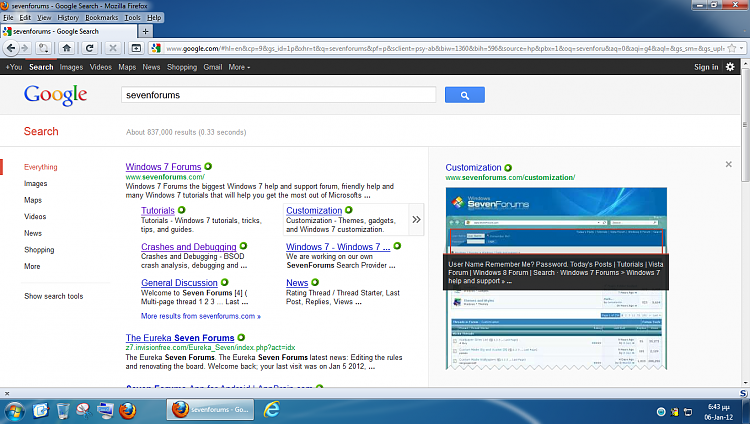Go back with the browser Back arrow
Screen dimensions: 750x424
(11, 48)
